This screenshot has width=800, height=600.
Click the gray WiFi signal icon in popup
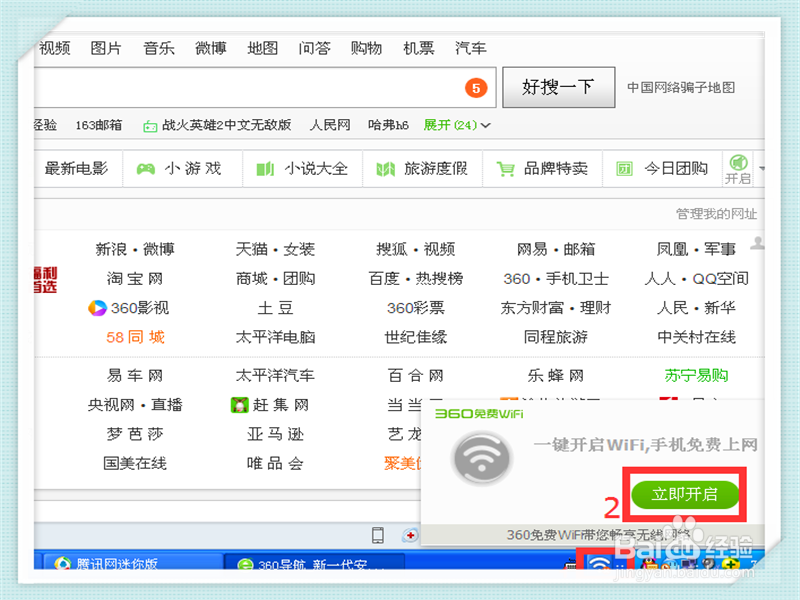tap(482, 458)
